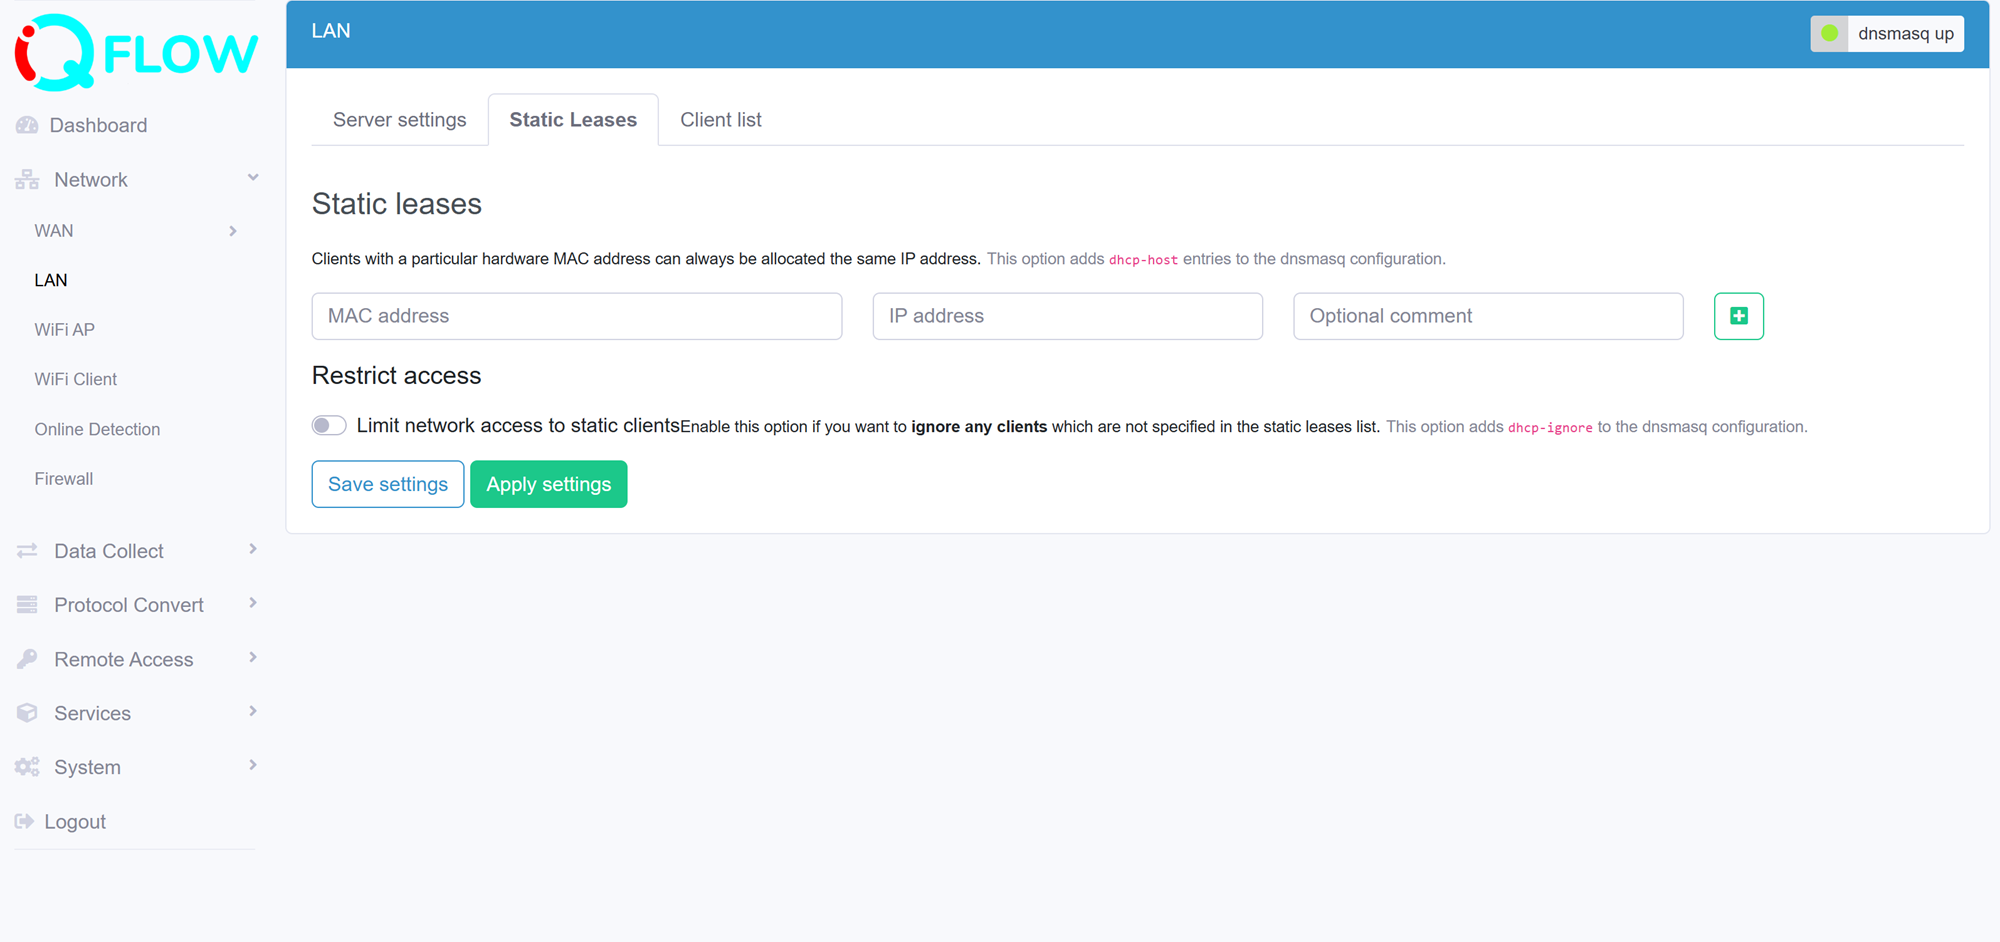Expand the WAN submenu chevron
Screen dimensions: 2000x942
coord(233,230)
